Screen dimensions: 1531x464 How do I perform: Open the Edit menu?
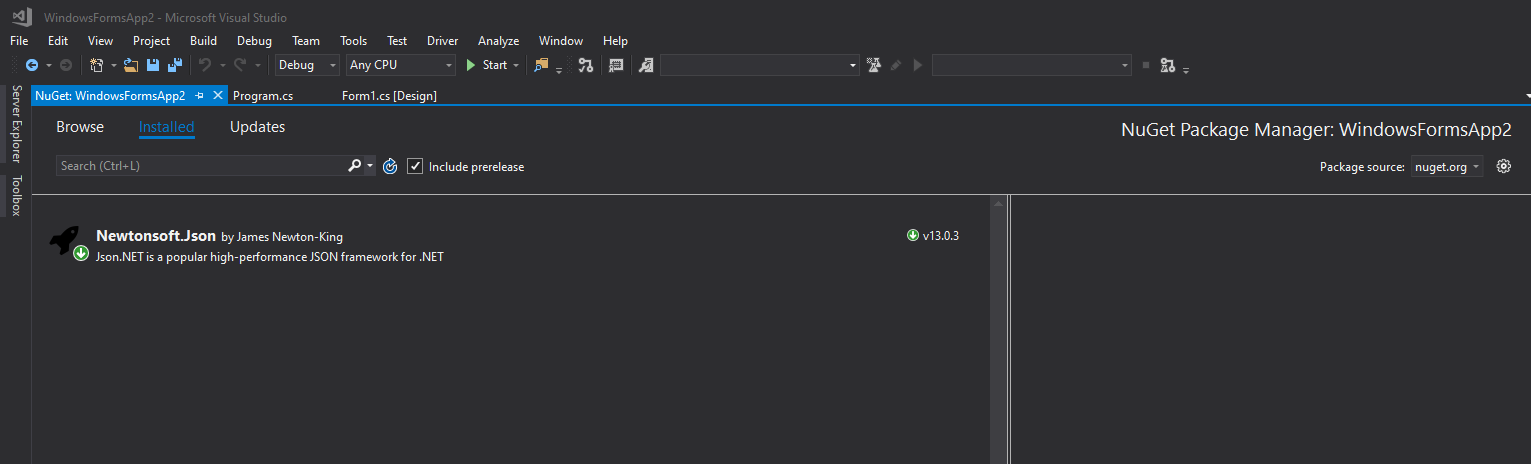coord(58,41)
